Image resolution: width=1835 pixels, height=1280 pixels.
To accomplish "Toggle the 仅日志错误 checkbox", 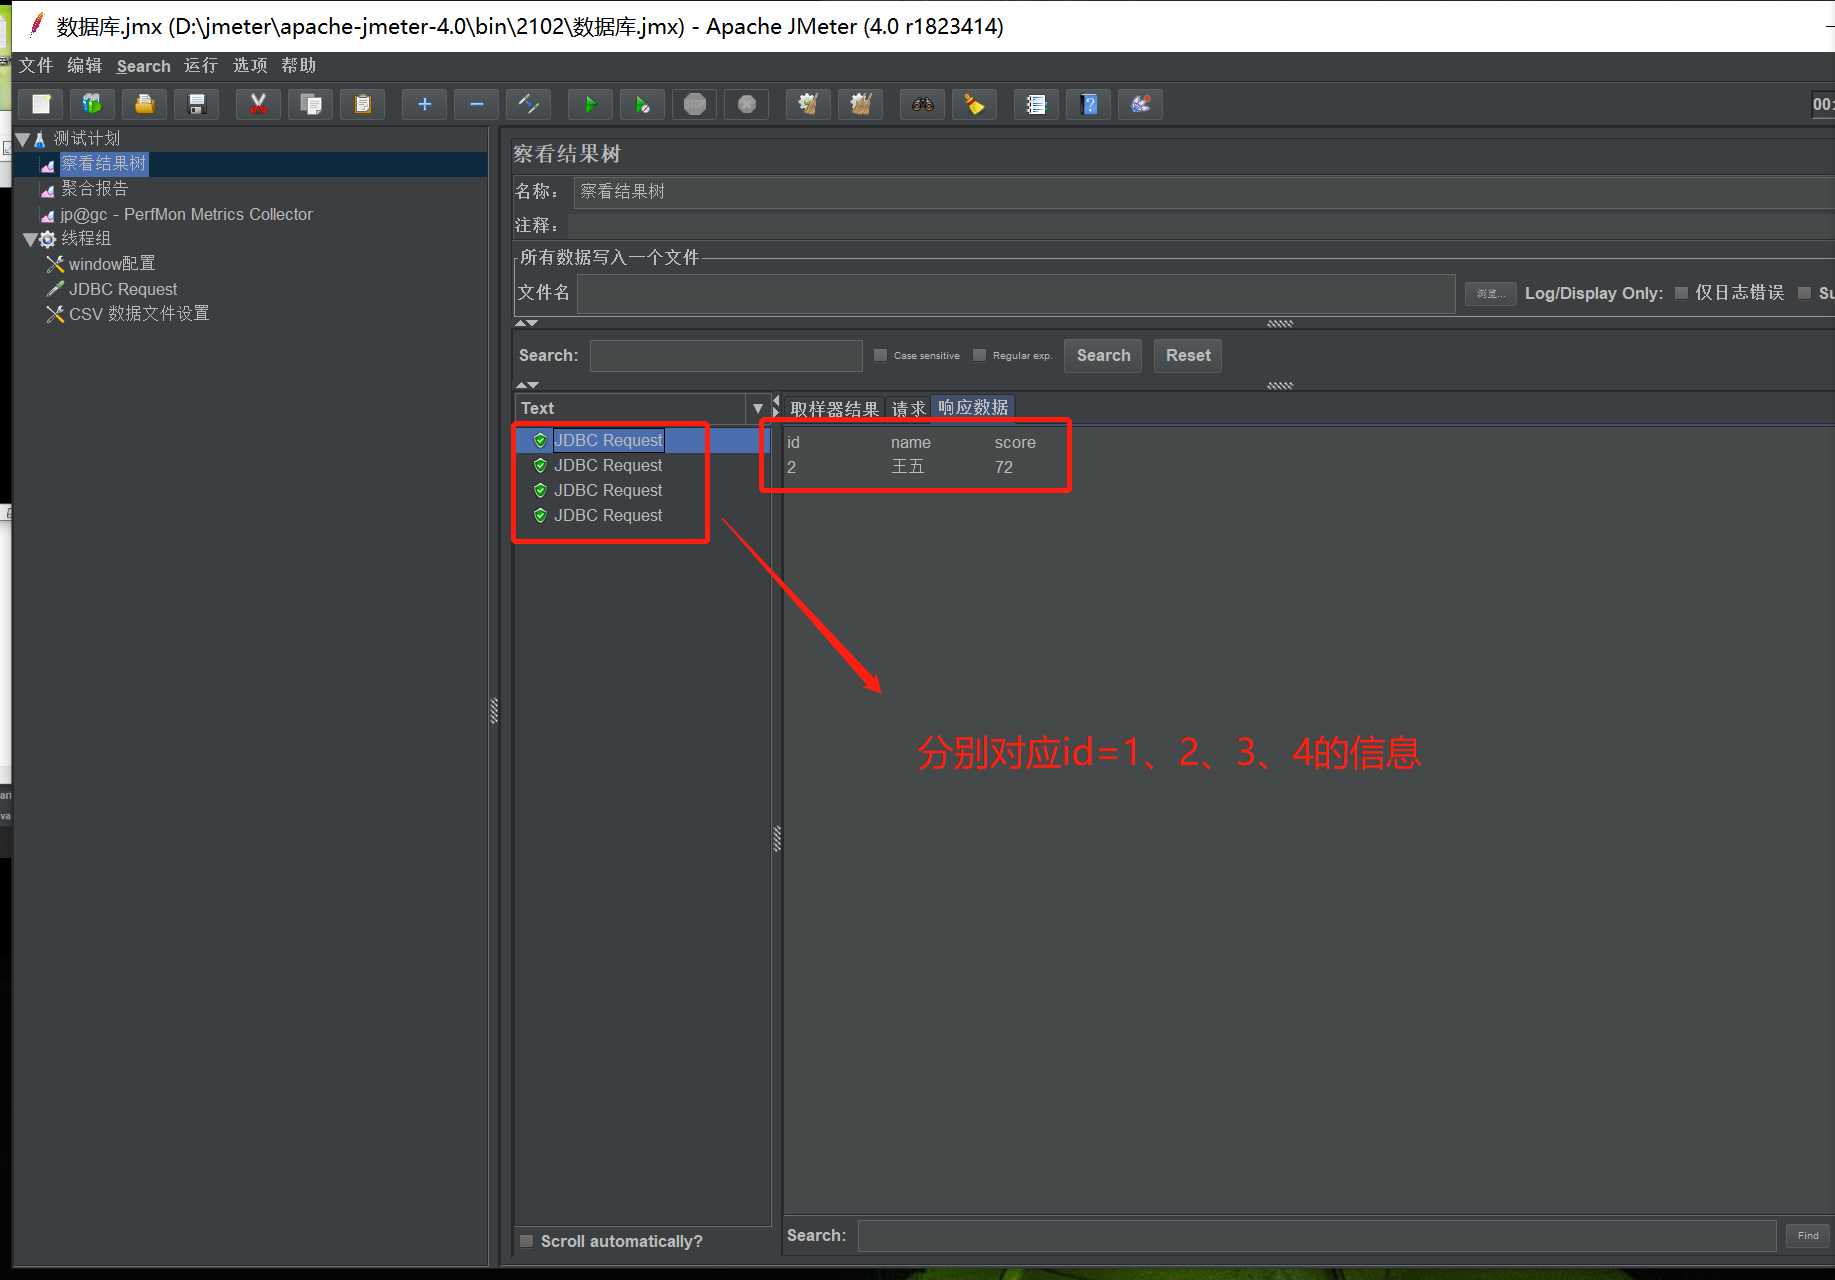I will tap(1681, 293).
